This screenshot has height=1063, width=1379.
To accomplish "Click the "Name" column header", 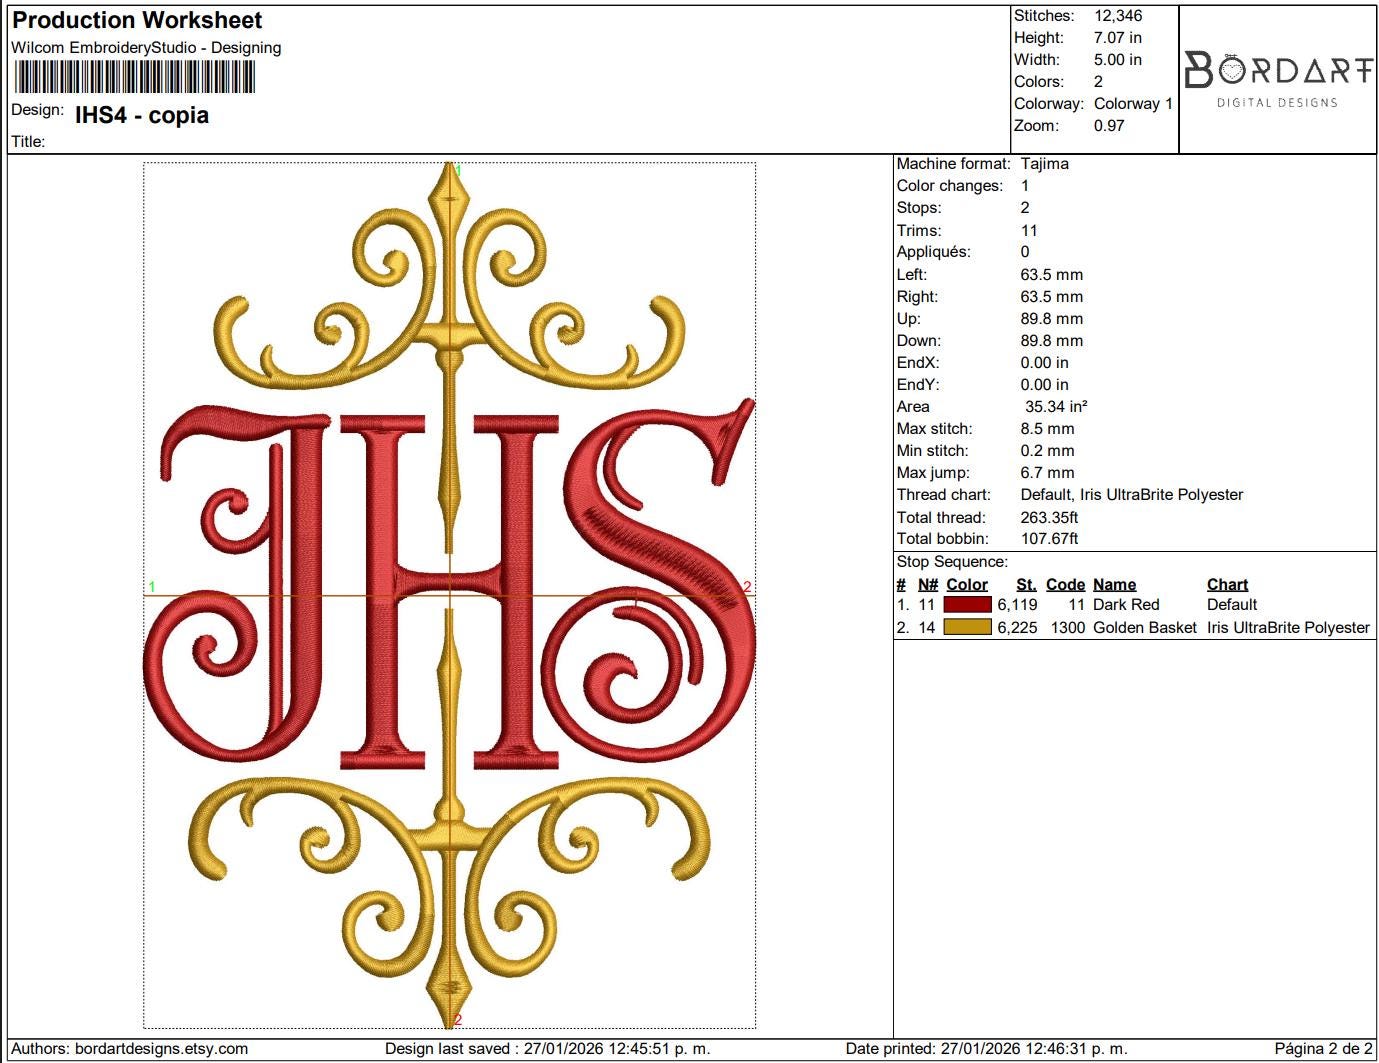I will (x=1114, y=584).
